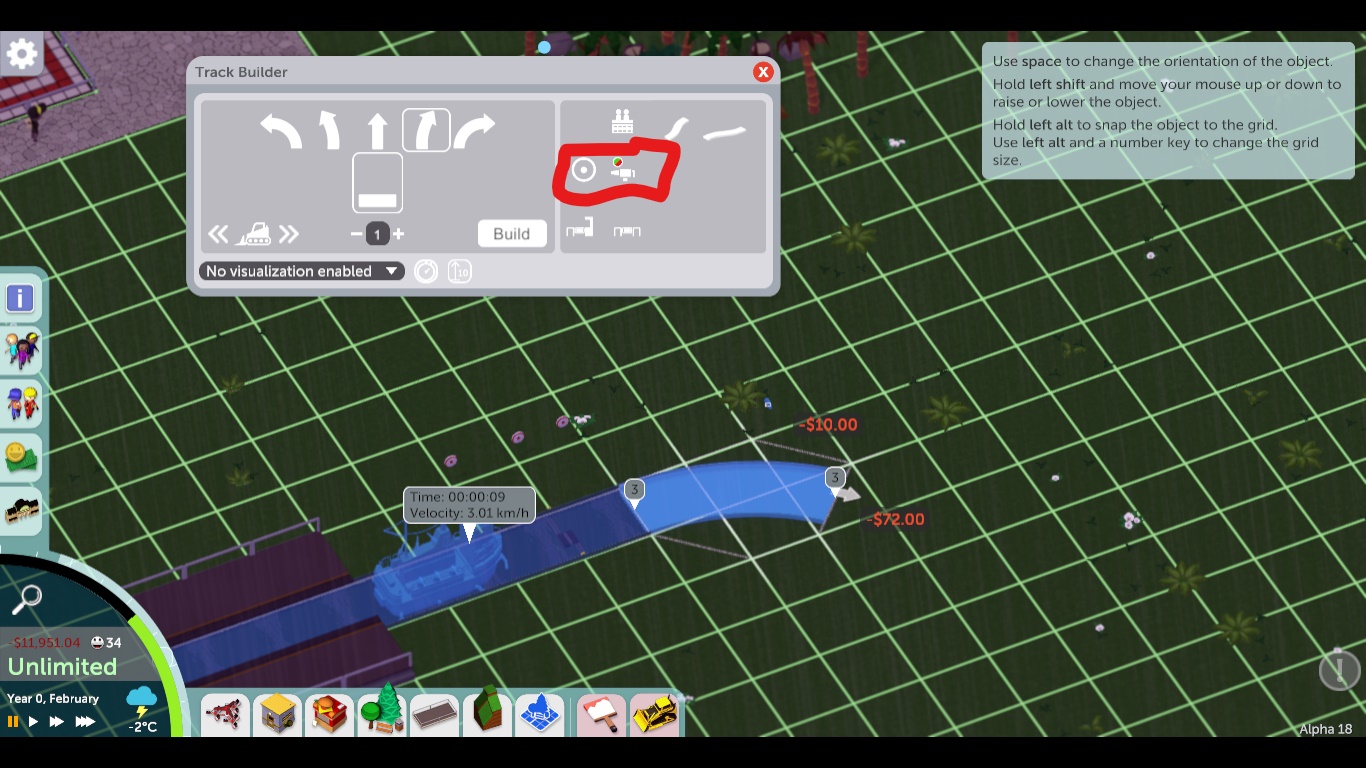Open the trees and scenery menu

[x=382, y=713]
